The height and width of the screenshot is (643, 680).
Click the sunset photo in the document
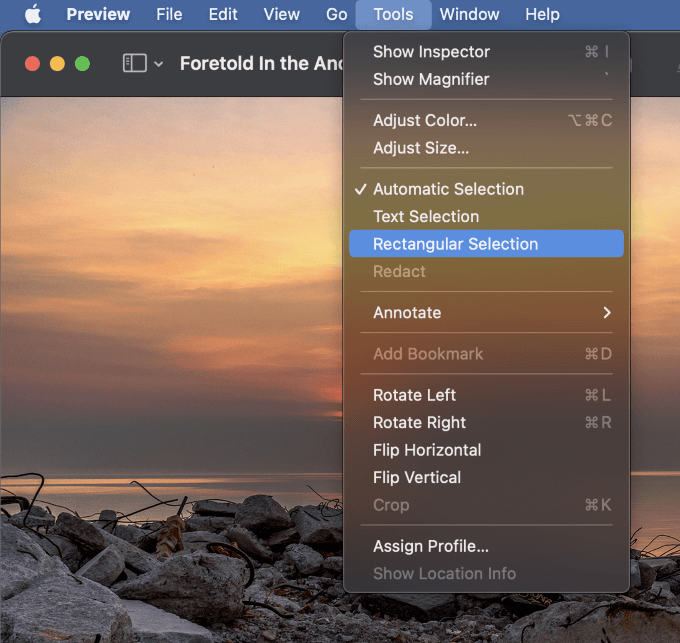pos(171,369)
